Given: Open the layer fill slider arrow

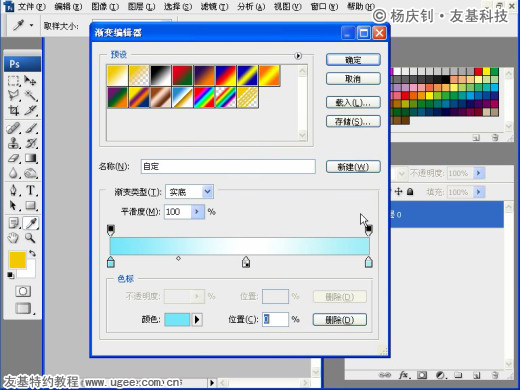Looking at the screenshot, I should 479,192.
